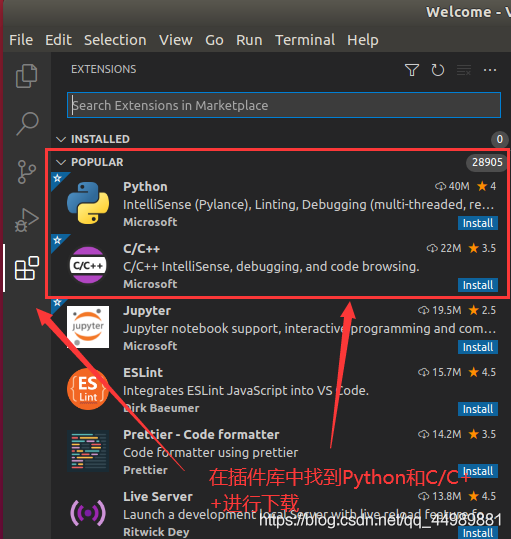Click the INSTALLED count badge 0
511x539 pixels.
[x=499, y=139]
